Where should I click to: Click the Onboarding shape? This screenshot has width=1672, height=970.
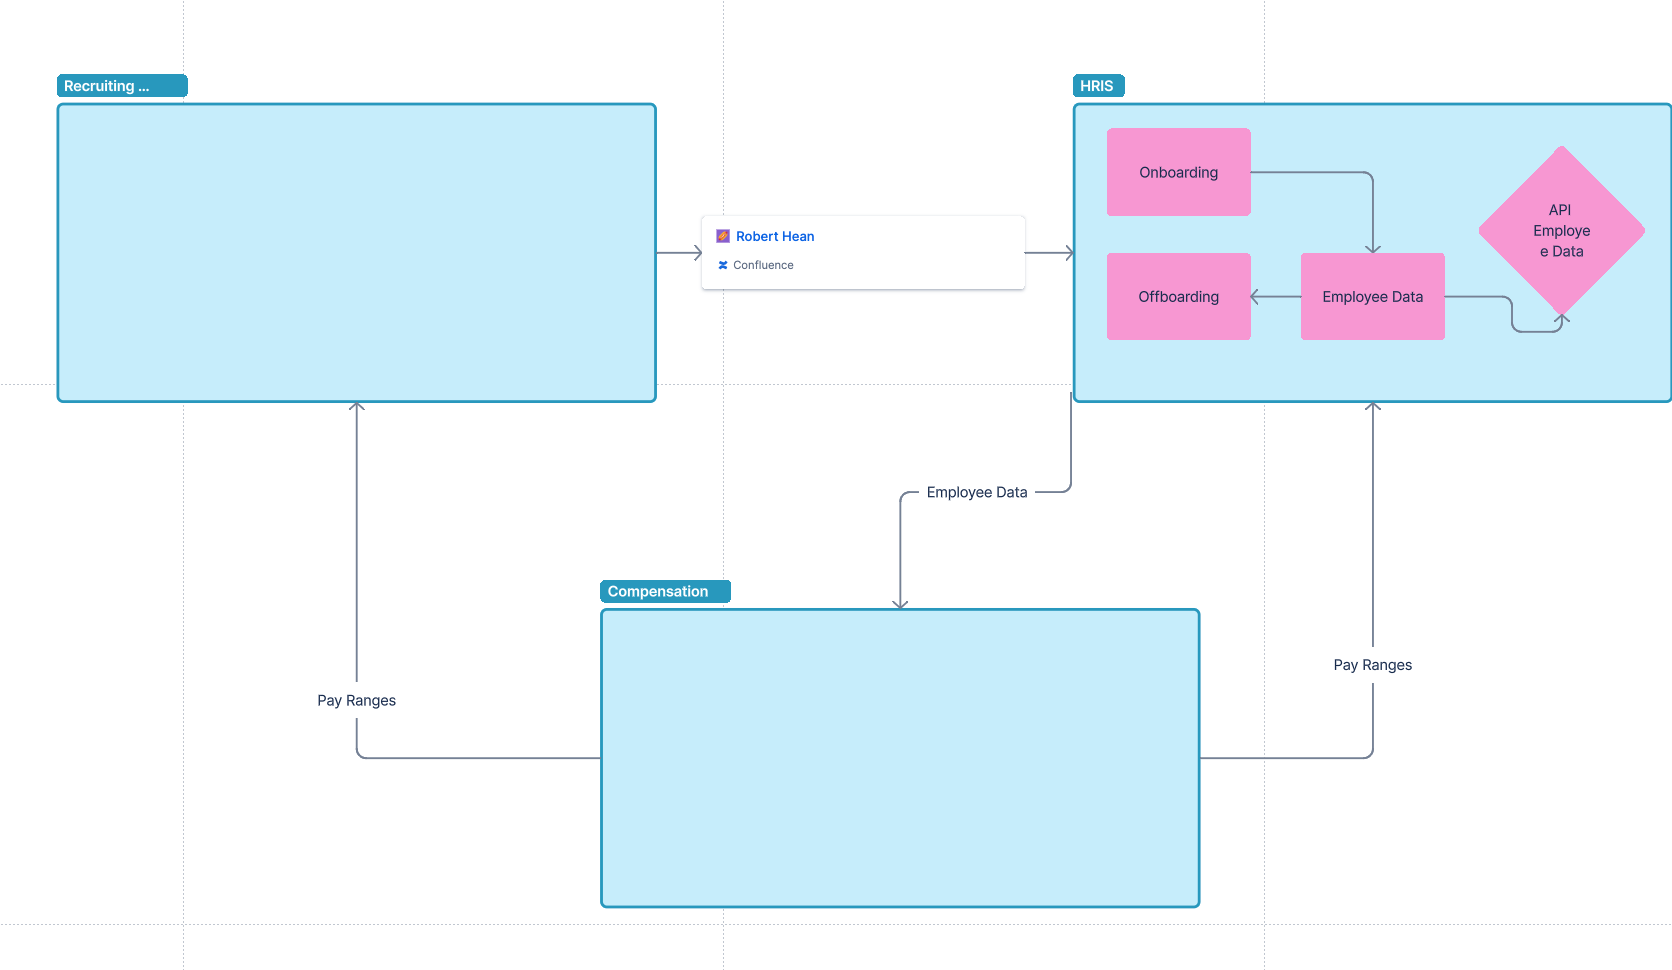1178,171
